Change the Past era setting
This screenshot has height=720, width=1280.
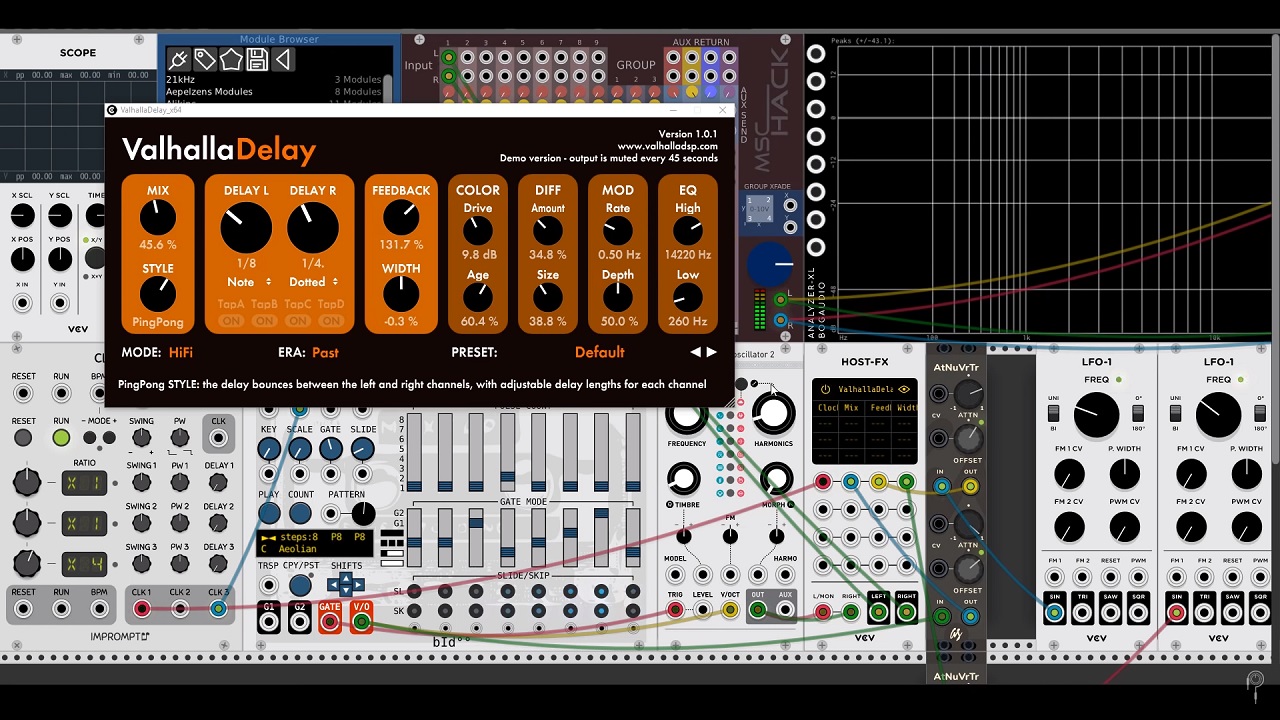[x=325, y=352]
